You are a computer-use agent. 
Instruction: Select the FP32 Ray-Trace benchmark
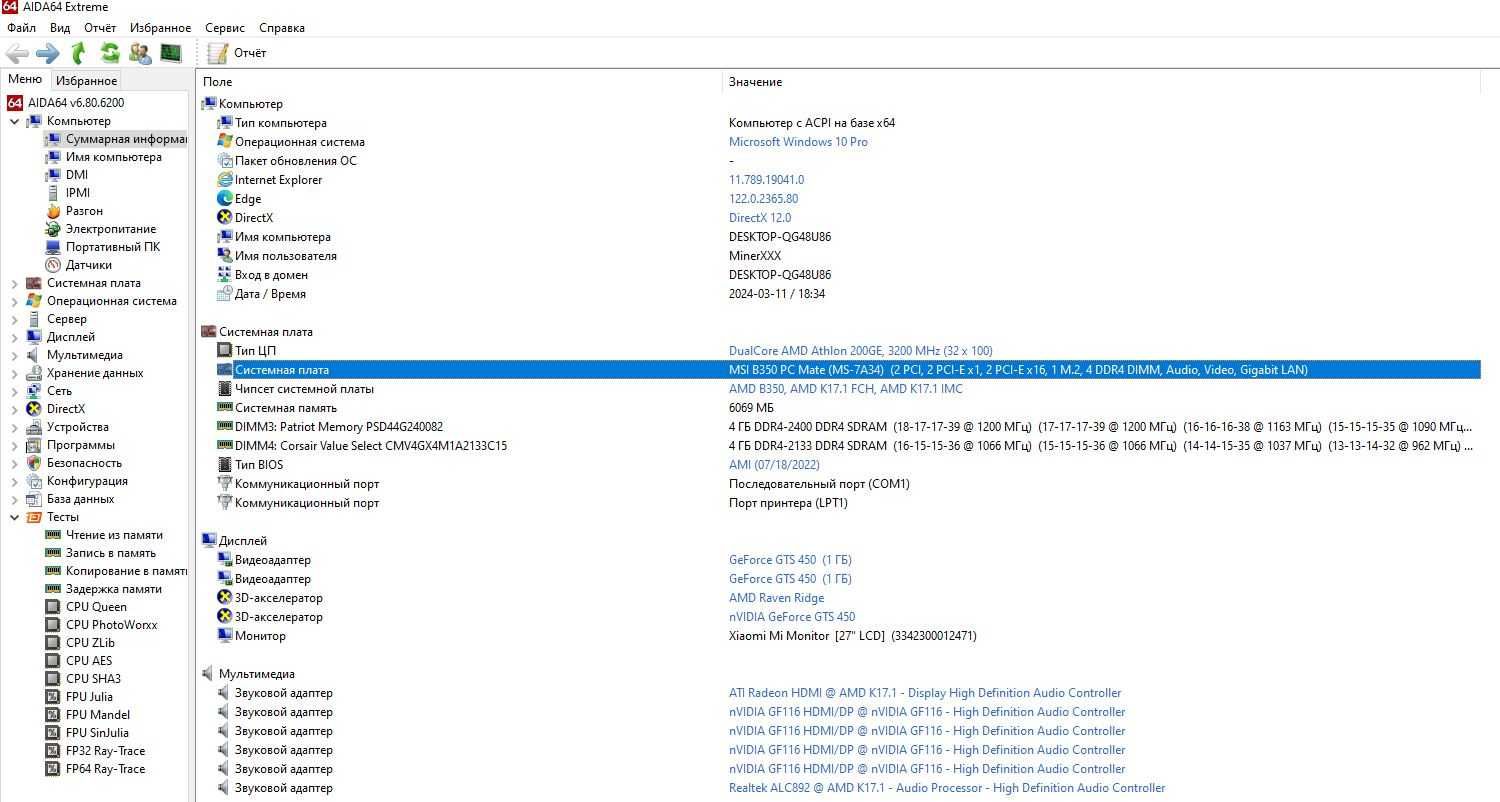tap(105, 751)
